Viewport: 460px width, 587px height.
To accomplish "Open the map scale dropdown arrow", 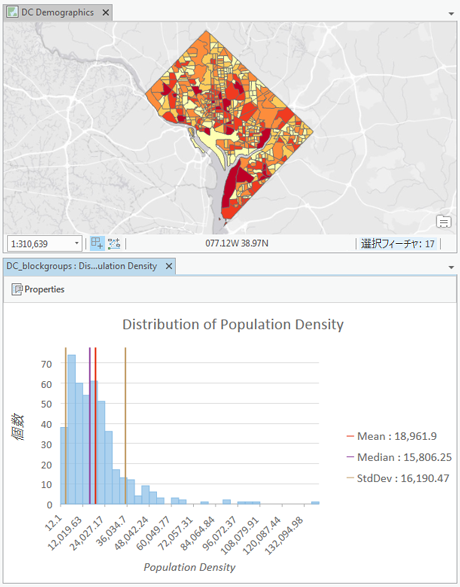I will click(76, 243).
